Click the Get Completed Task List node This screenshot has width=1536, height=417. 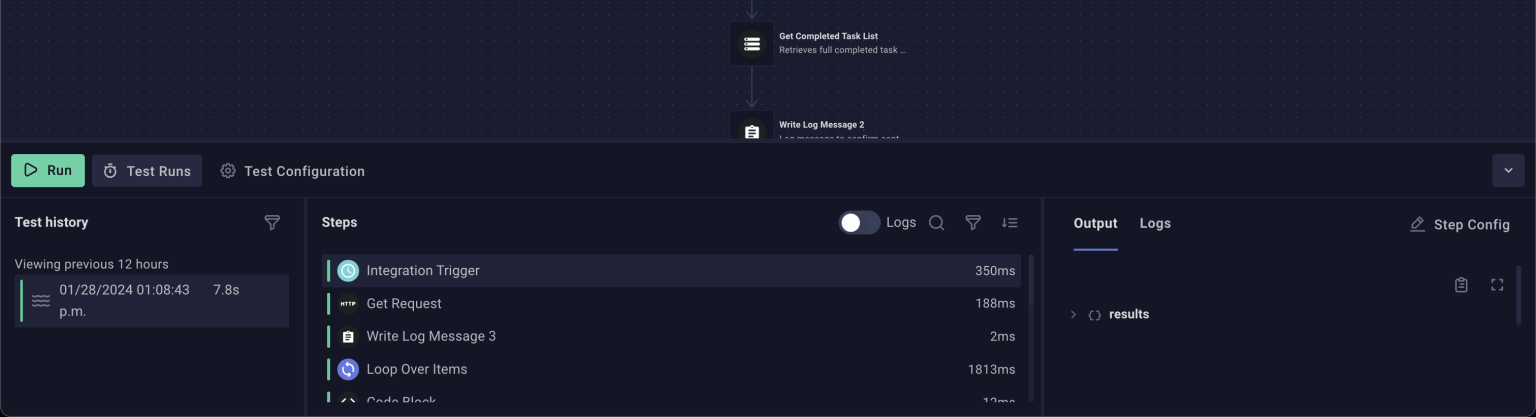(751, 44)
